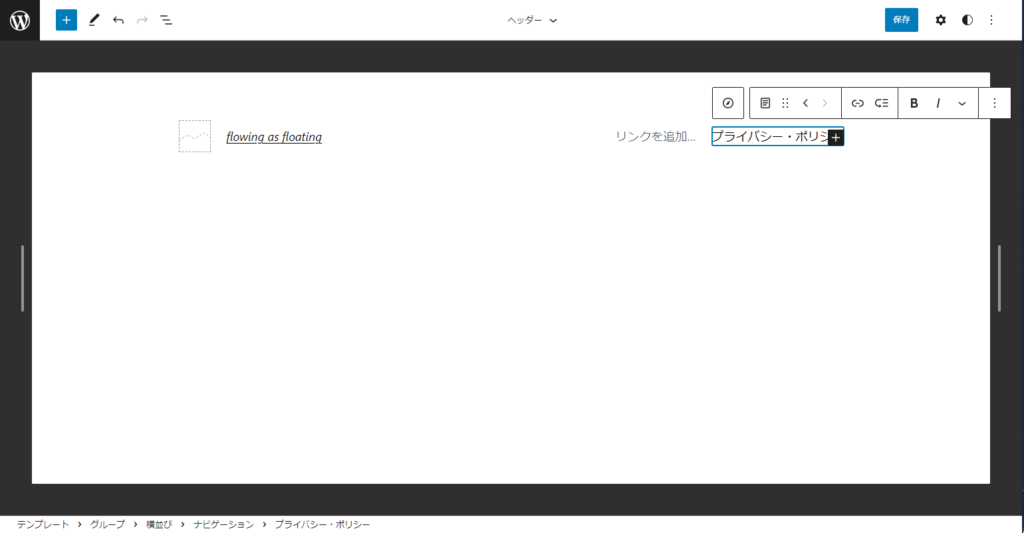This screenshot has height=533, width=1024.
Task: Open the block inserter plus button
Action: click(x=66, y=20)
